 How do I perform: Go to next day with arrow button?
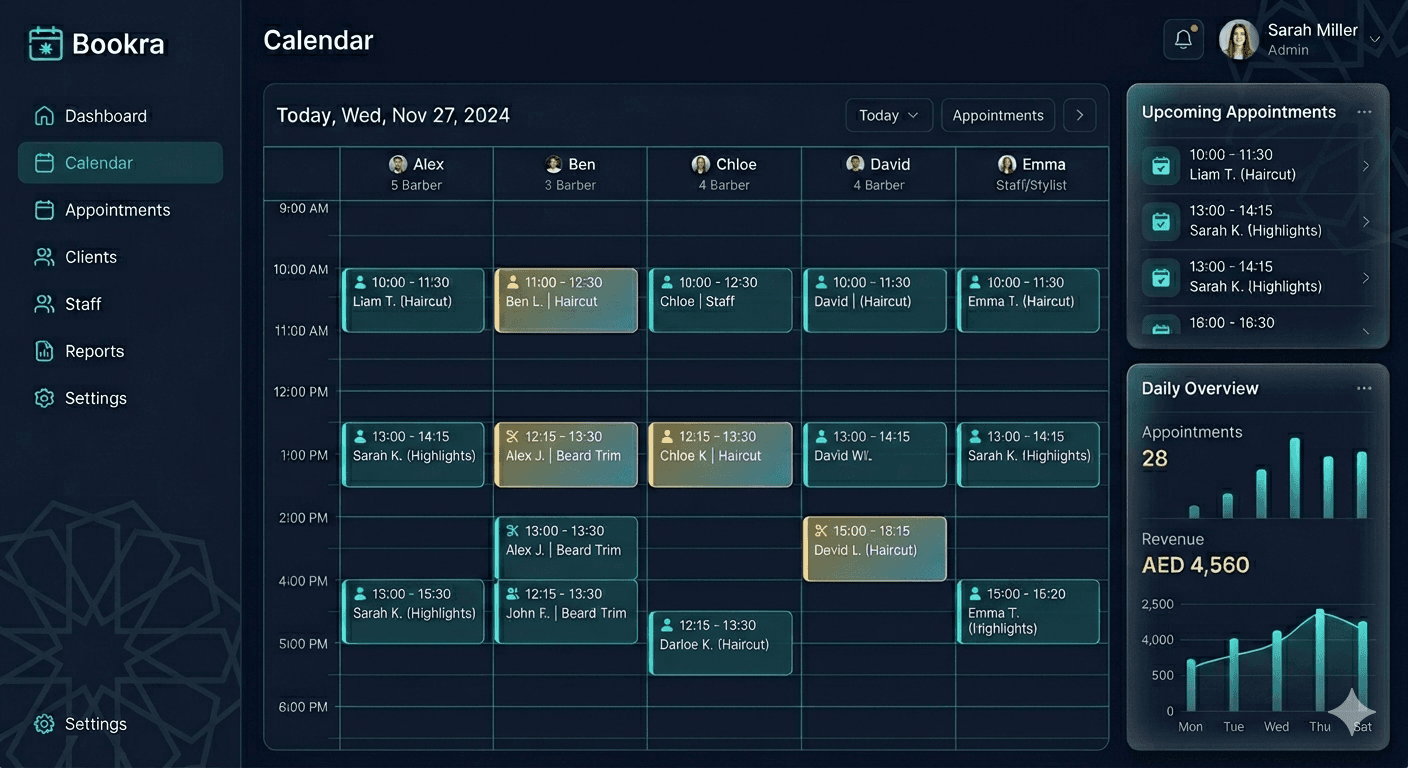coord(1080,115)
